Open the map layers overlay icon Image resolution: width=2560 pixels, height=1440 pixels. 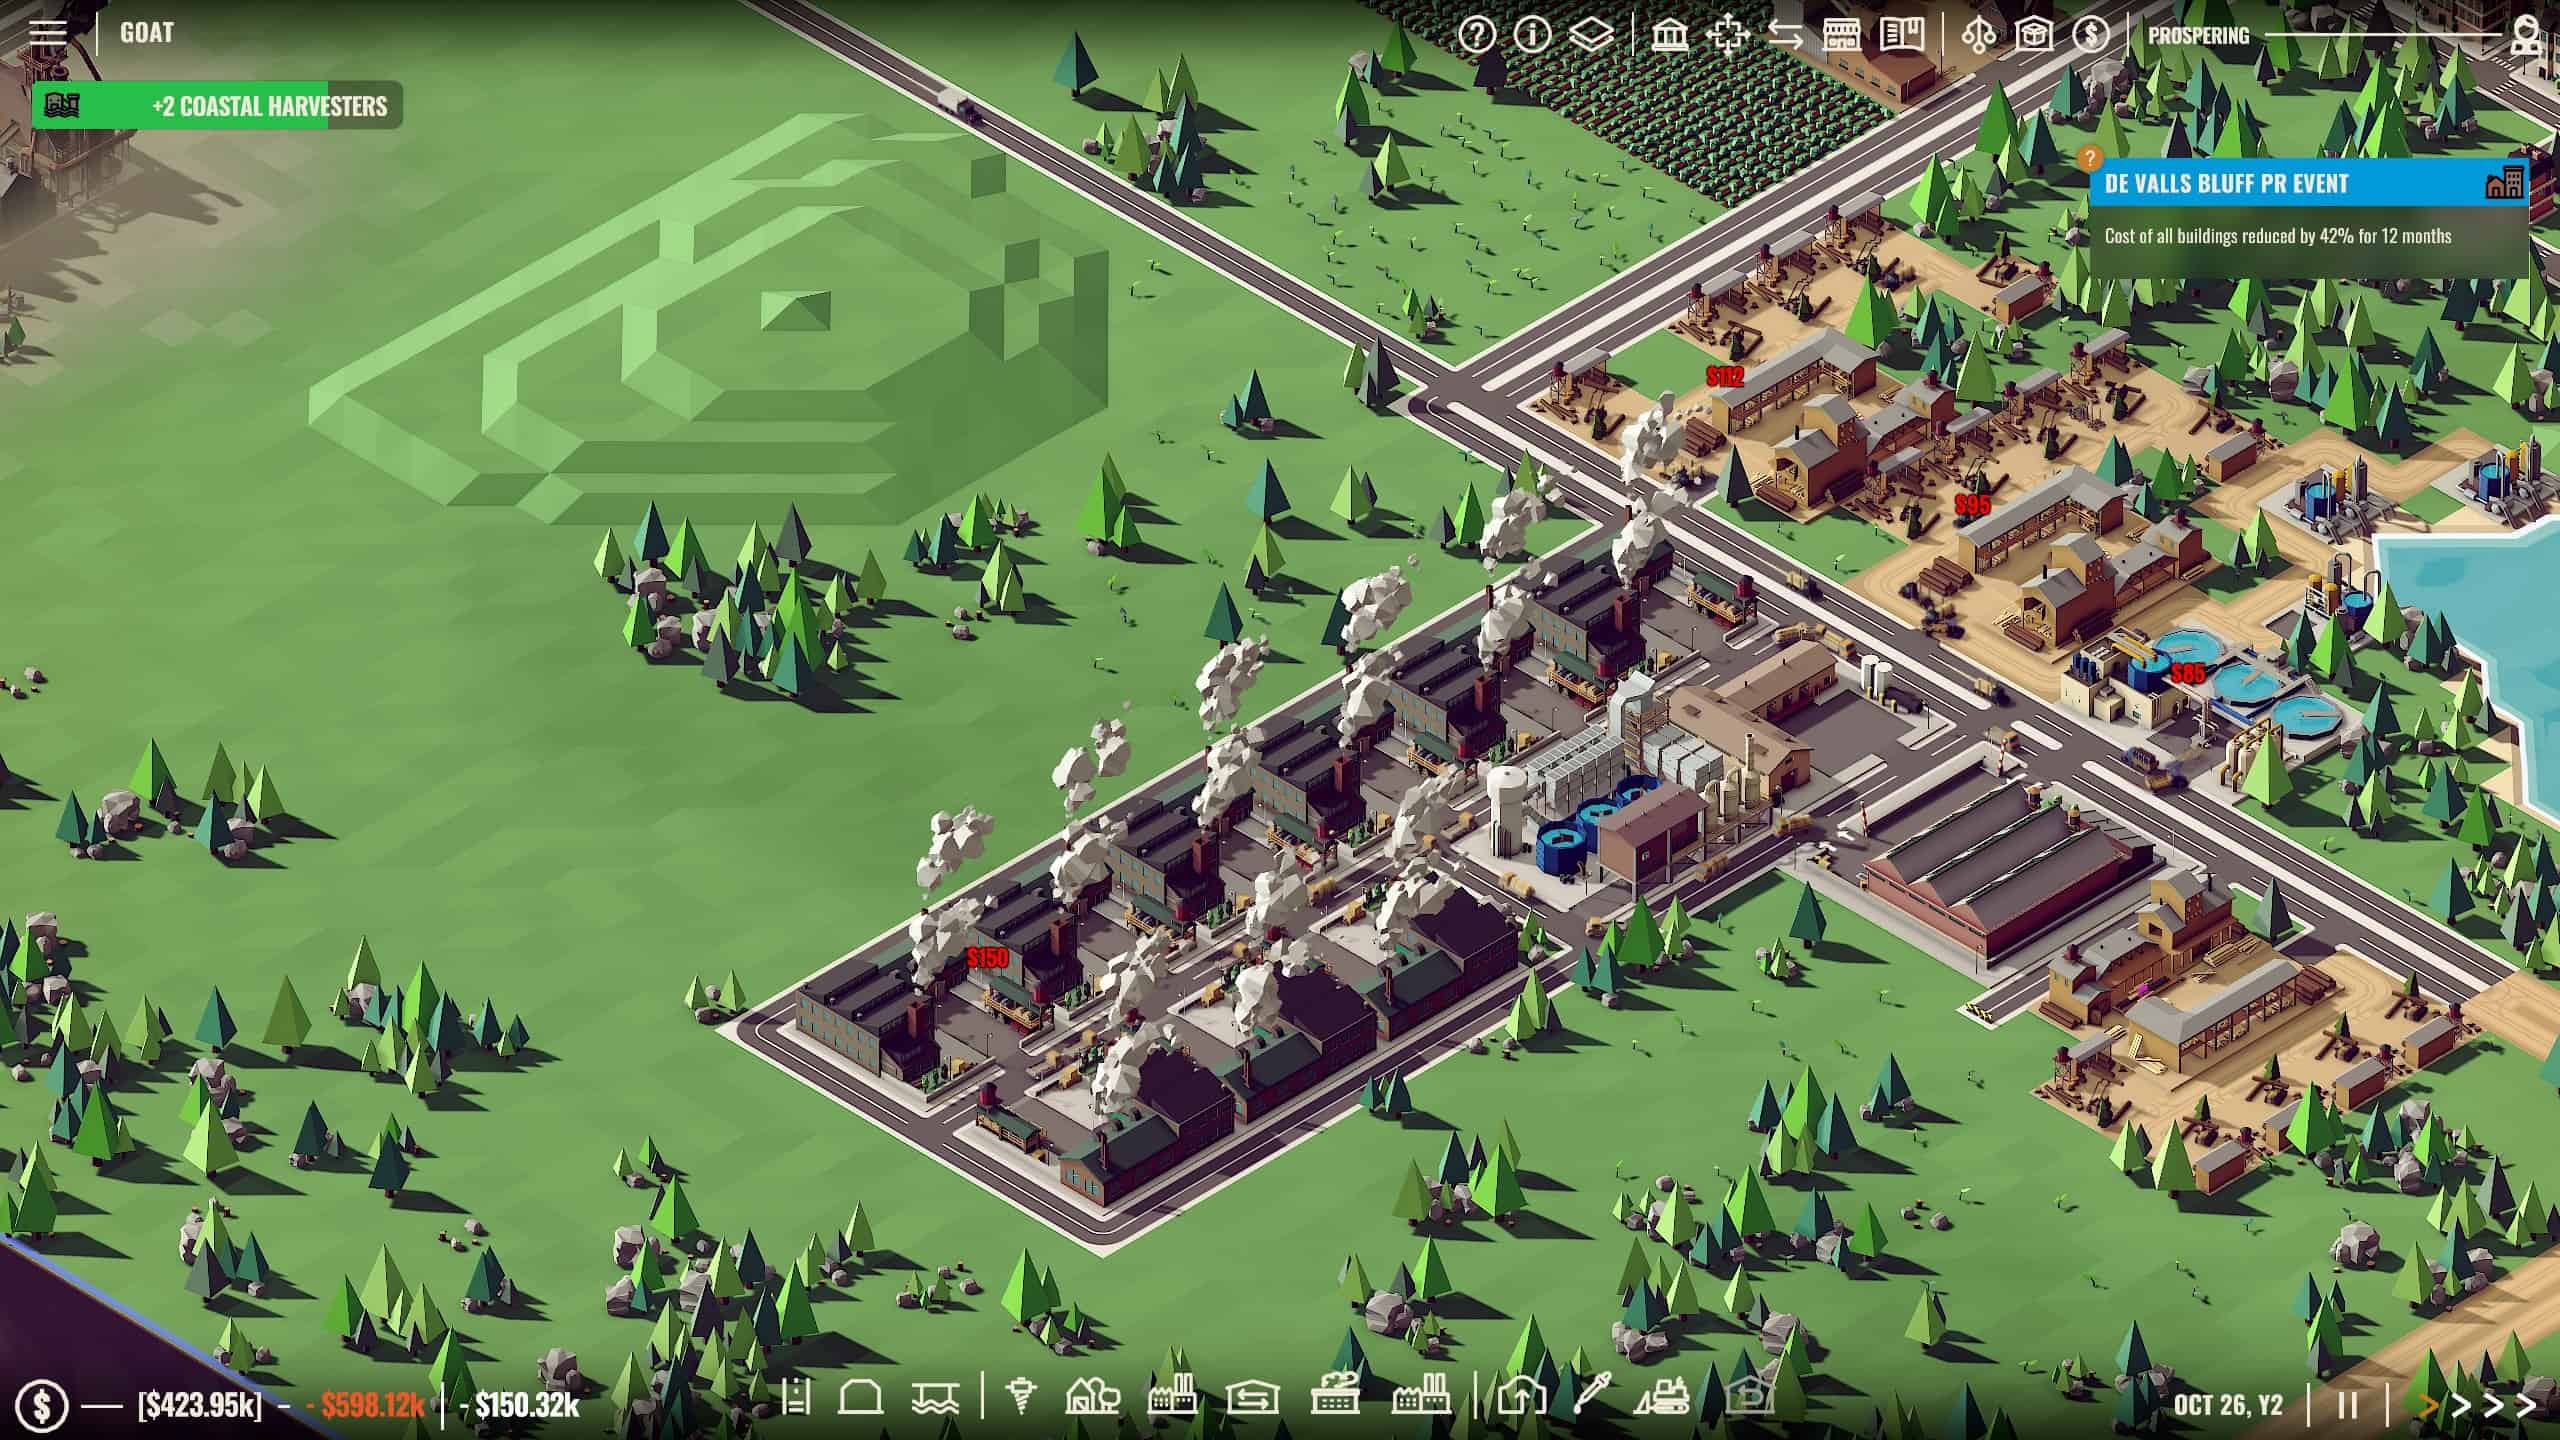click(x=1590, y=35)
